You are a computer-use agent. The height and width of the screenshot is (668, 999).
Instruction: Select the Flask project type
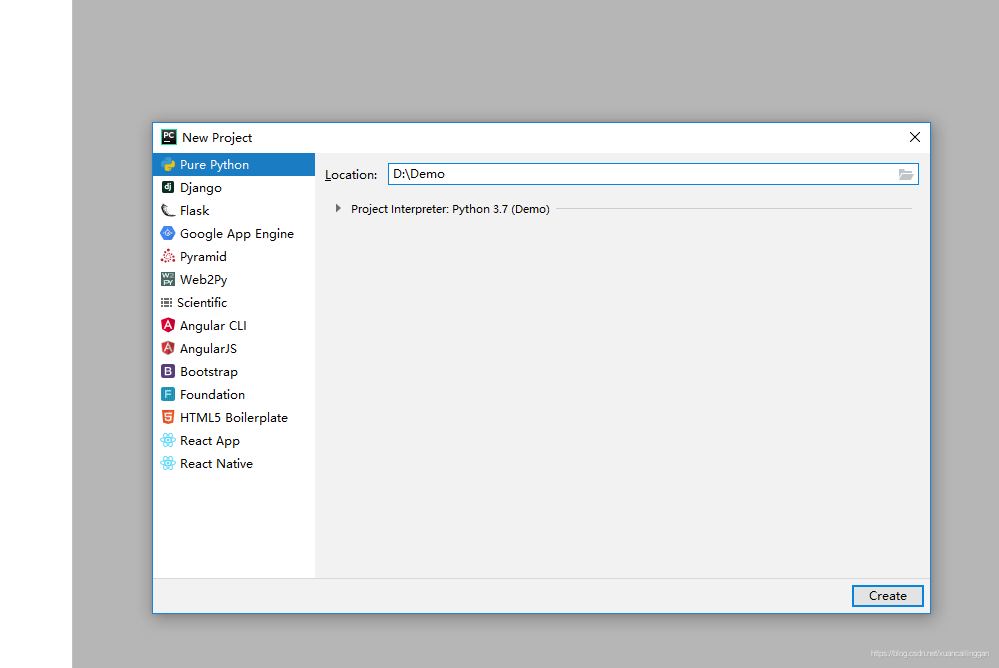click(234, 210)
